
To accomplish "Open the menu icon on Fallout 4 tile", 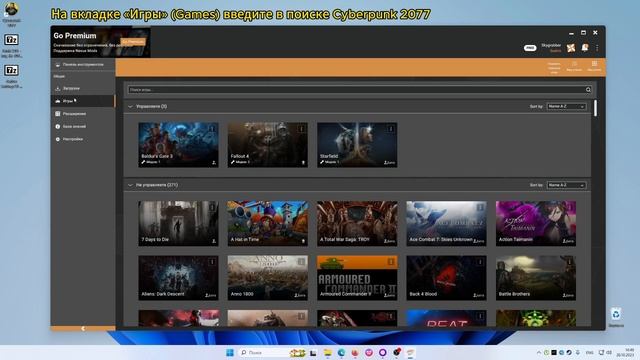I will click(x=302, y=129).
